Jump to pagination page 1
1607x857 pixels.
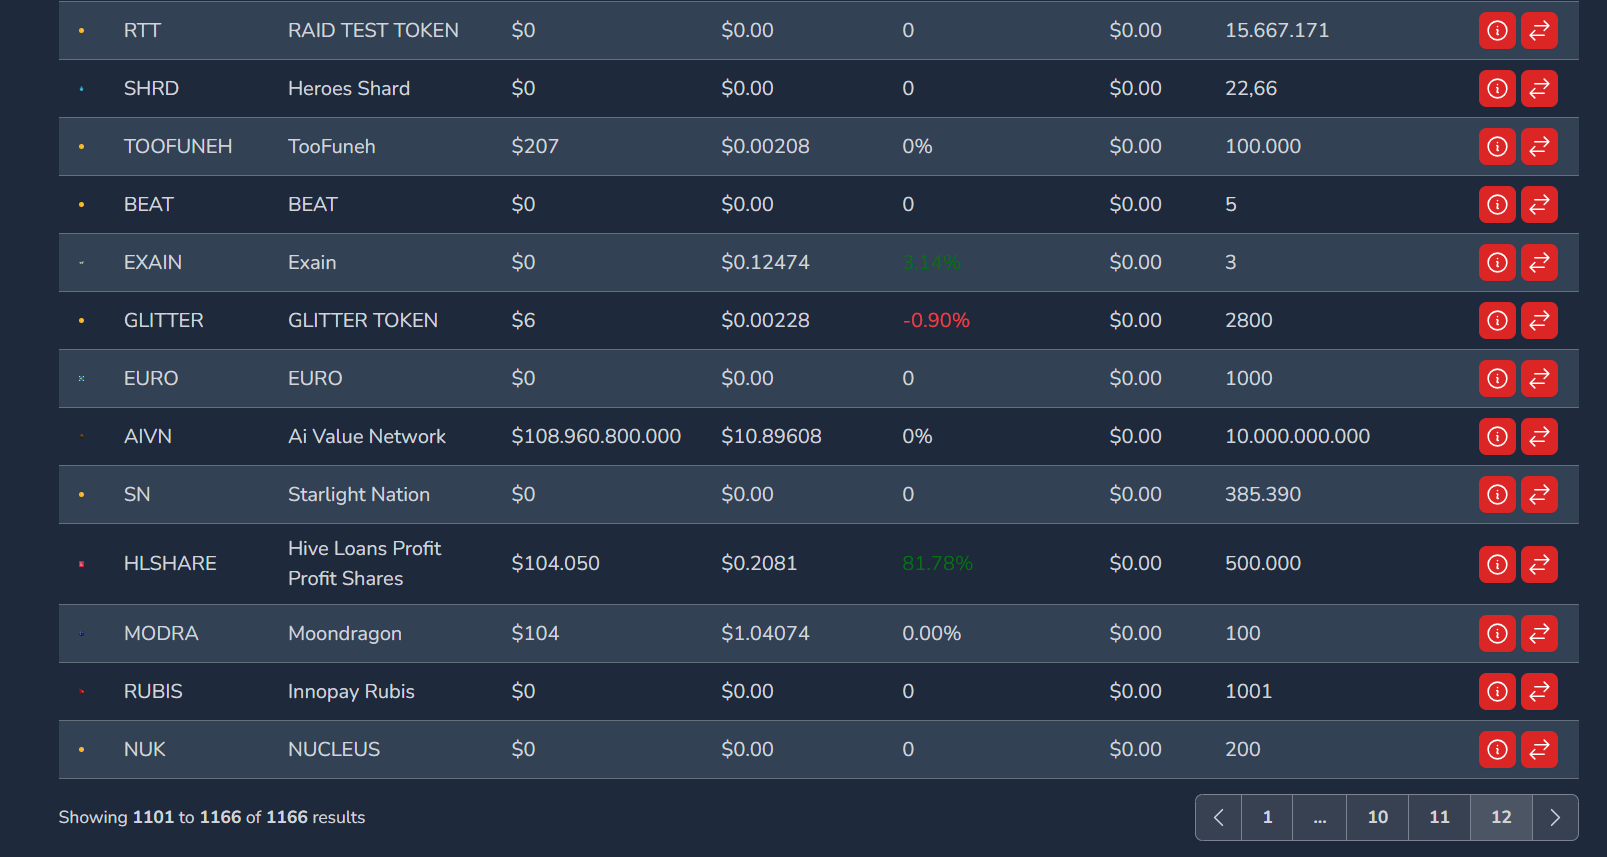pyautogui.click(x=1267, y=818)
